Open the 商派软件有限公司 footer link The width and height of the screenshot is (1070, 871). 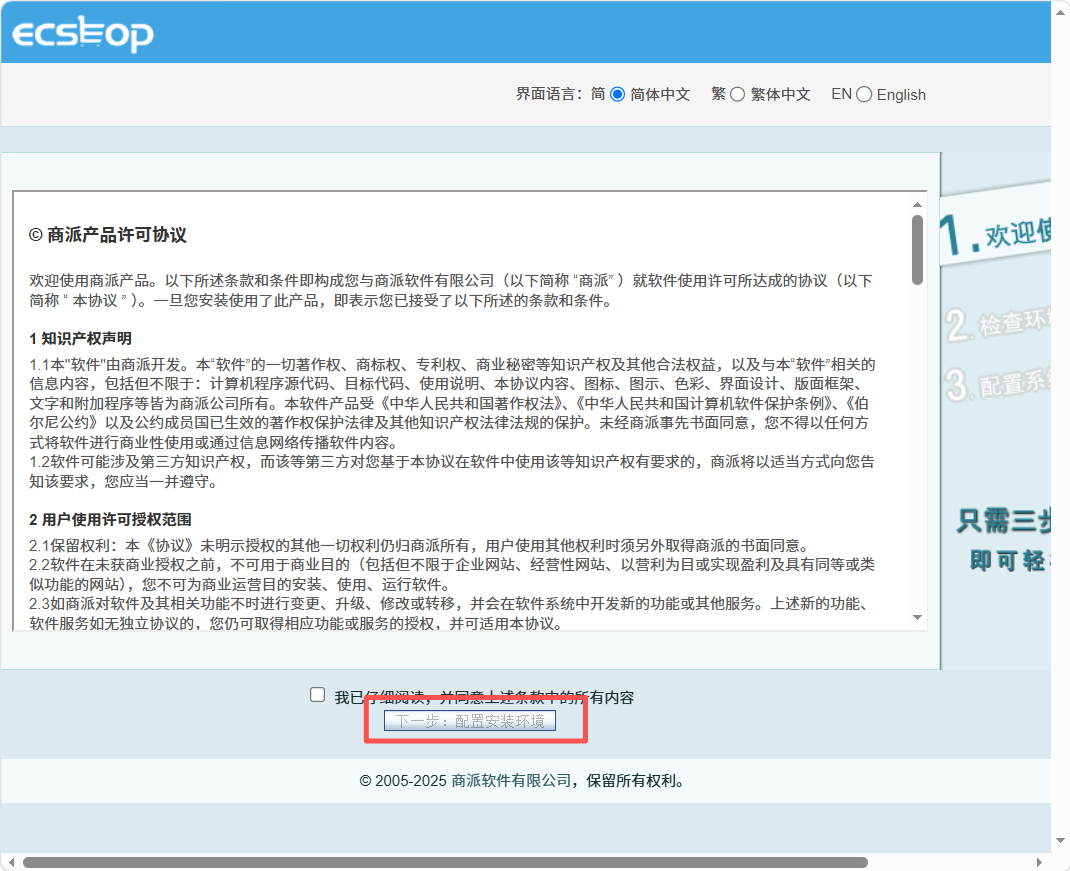pos(511,780)
